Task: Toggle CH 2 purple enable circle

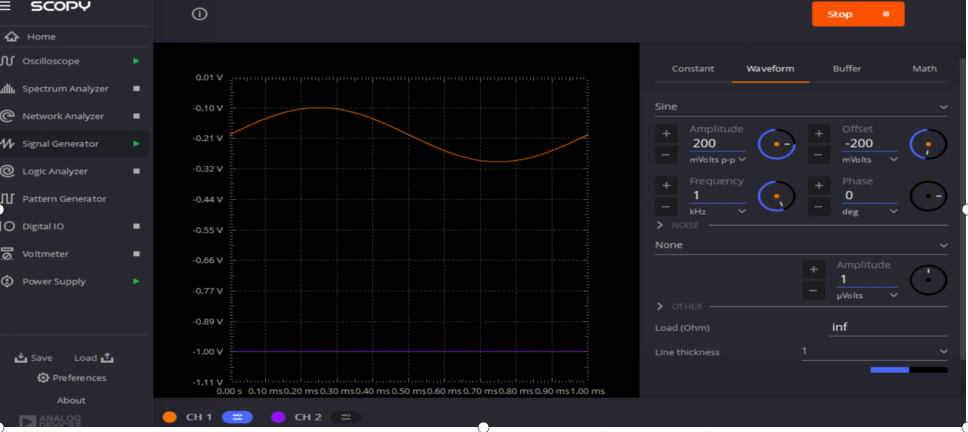Action: click(278, 417)
